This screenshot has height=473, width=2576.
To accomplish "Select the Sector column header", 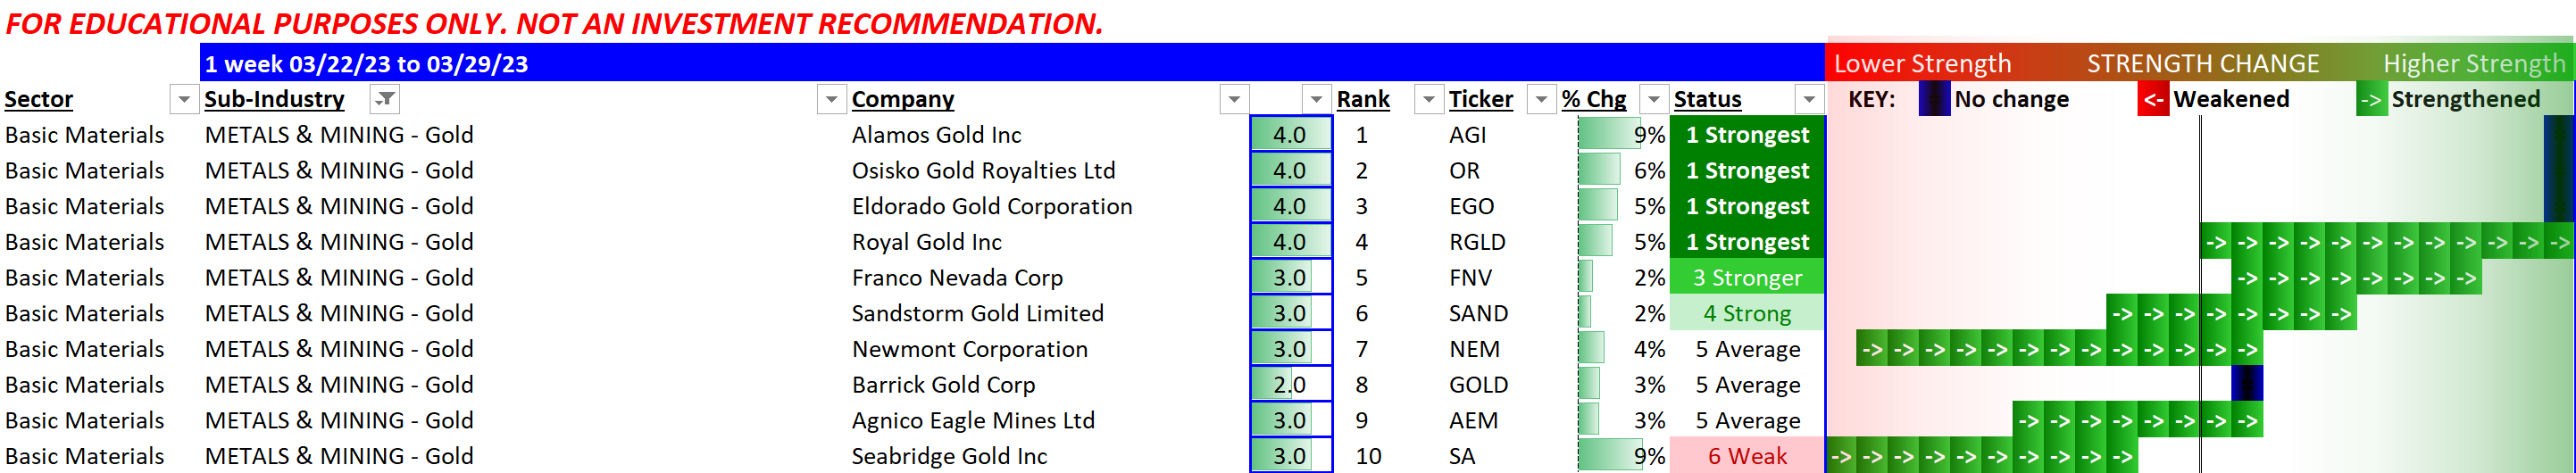I will (39, 99).
